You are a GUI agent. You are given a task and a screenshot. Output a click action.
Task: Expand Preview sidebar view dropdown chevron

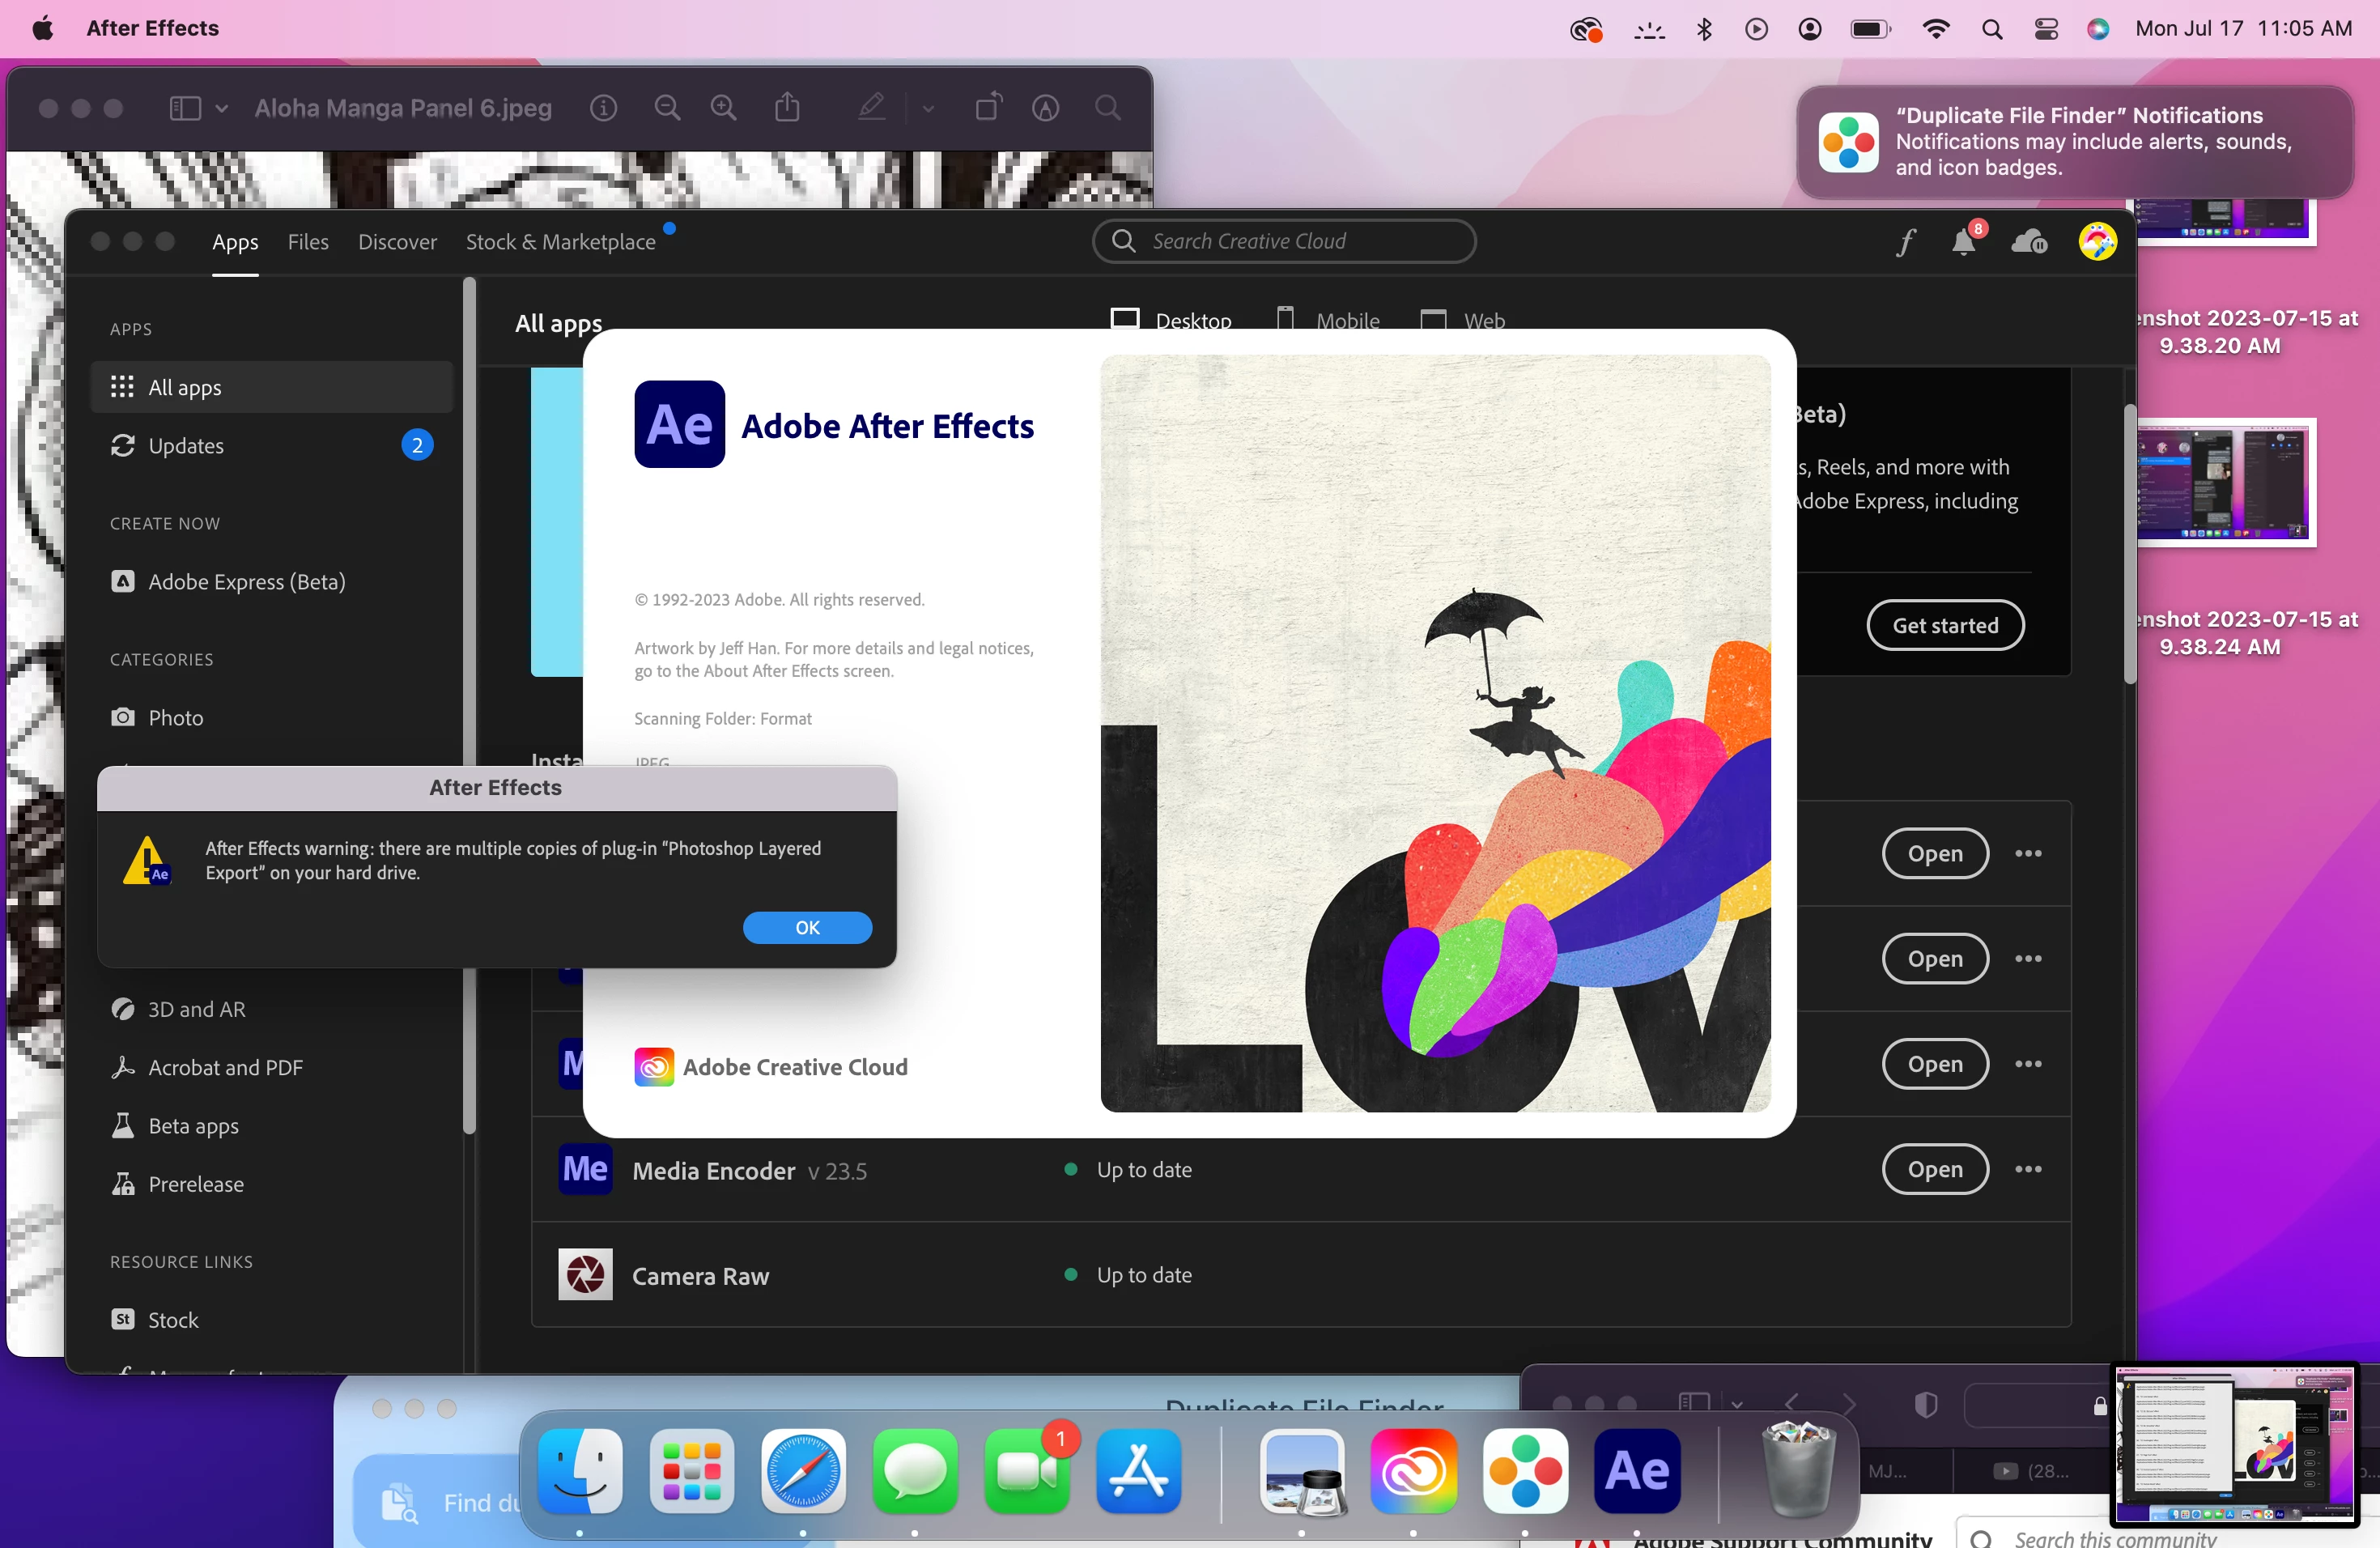point(222,108)
